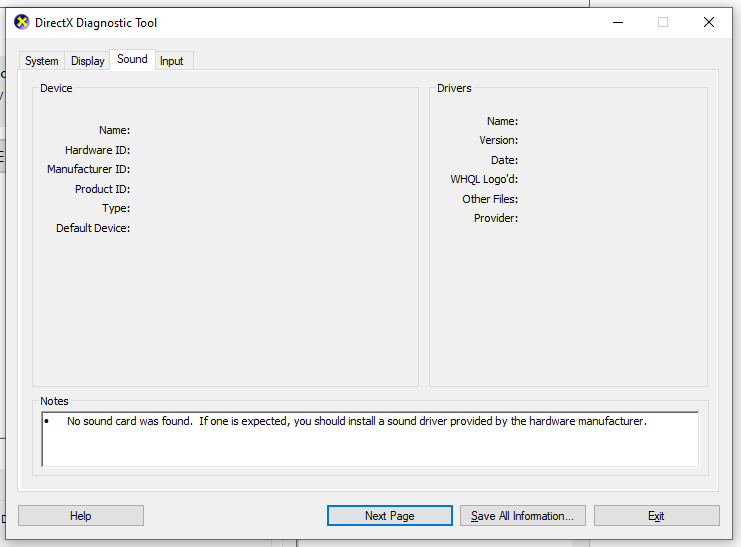Click the Next Page button
741x547 pixels.
pyautogui.click(x=389, y=516)
